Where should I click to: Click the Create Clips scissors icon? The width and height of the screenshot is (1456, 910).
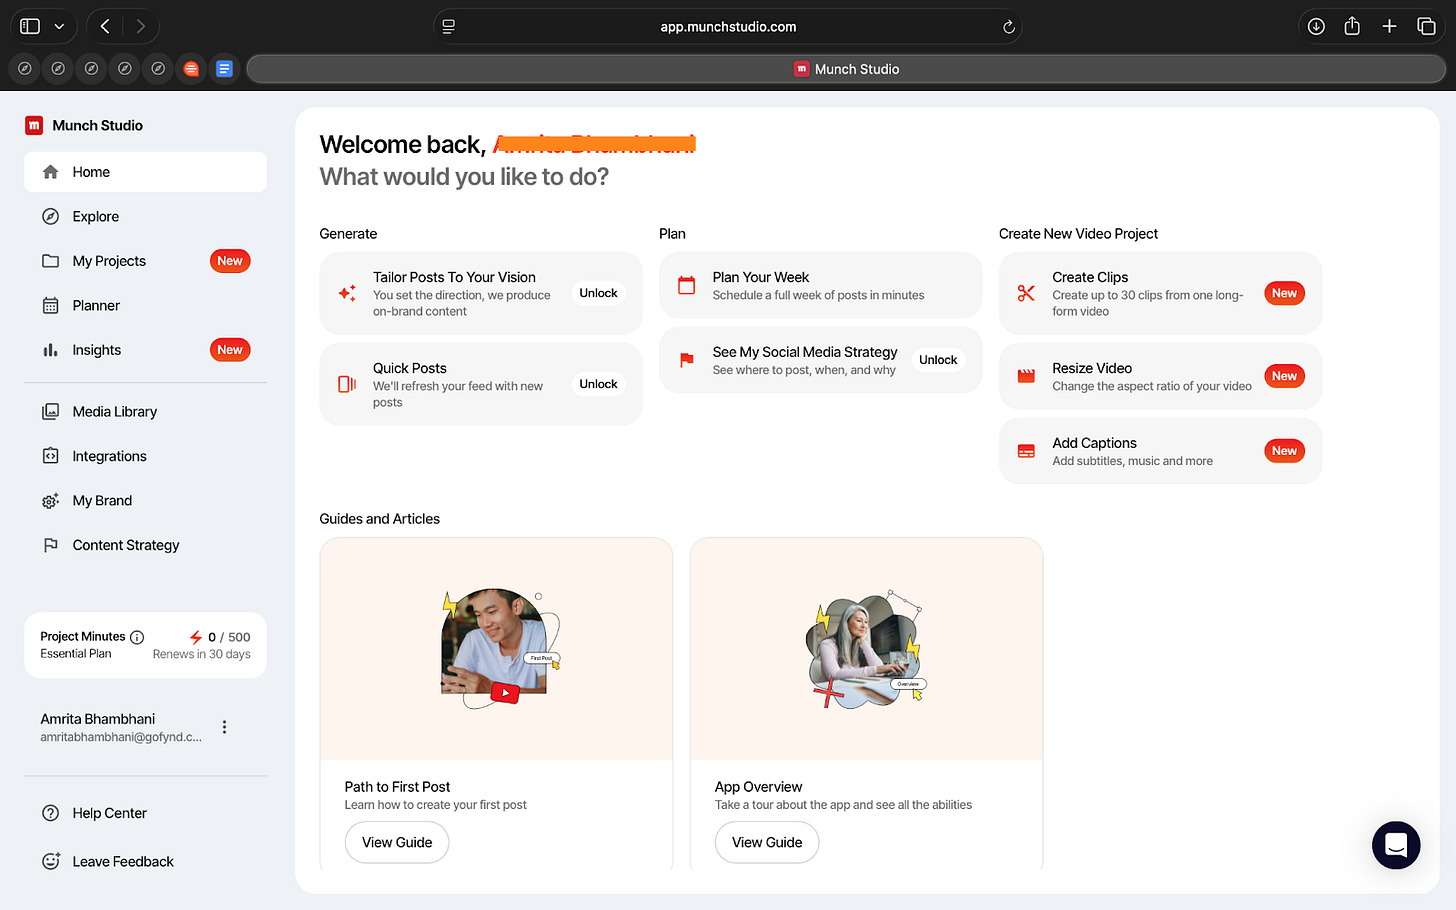1026,293
